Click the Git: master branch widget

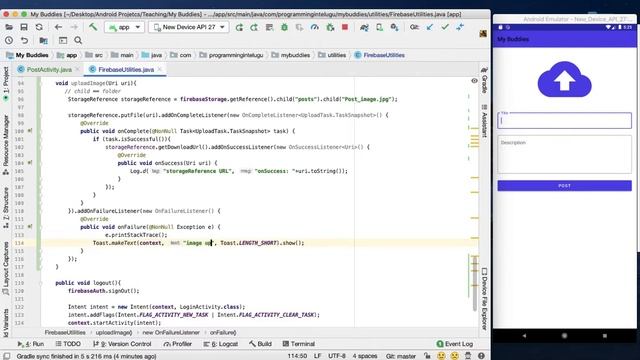click(401, 356)
